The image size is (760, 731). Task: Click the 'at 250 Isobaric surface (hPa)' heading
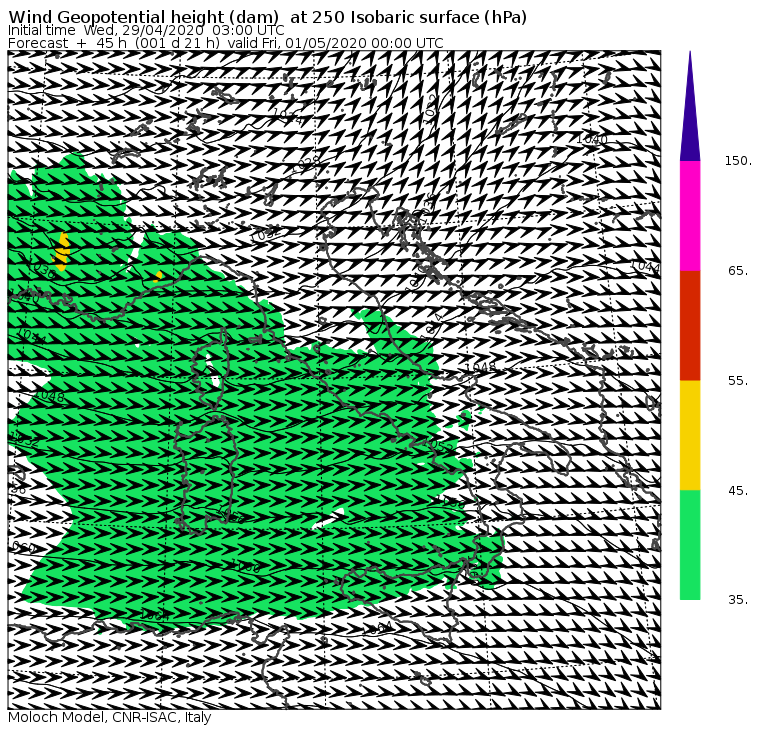coord(408,17)
